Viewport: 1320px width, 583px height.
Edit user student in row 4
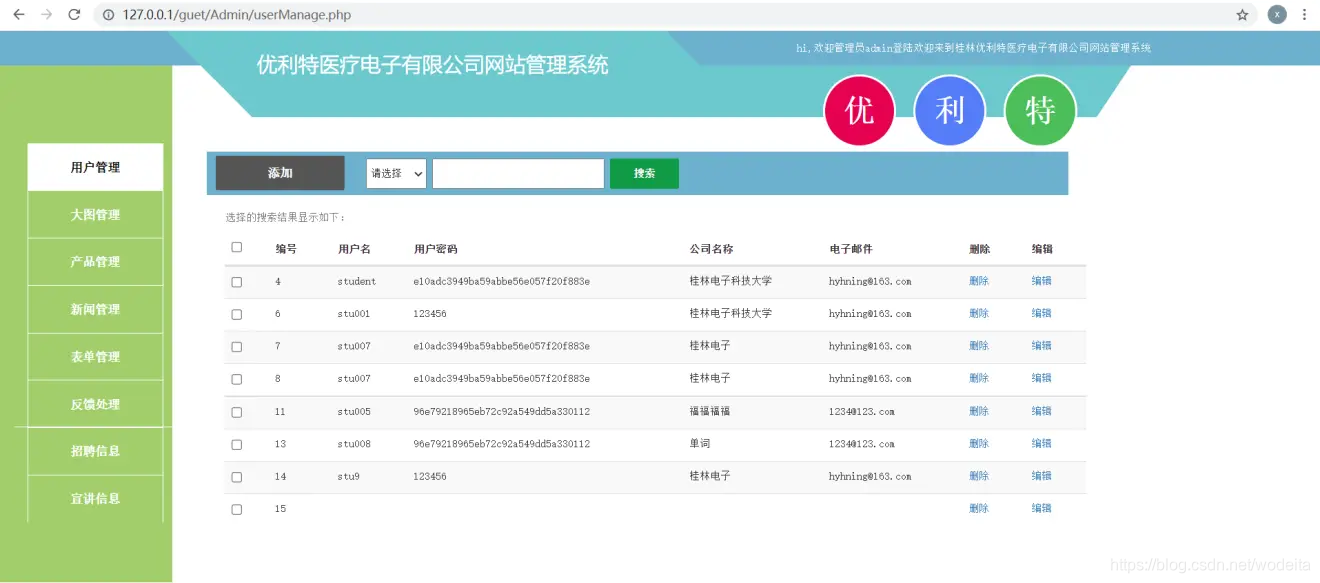(1041, 281)
